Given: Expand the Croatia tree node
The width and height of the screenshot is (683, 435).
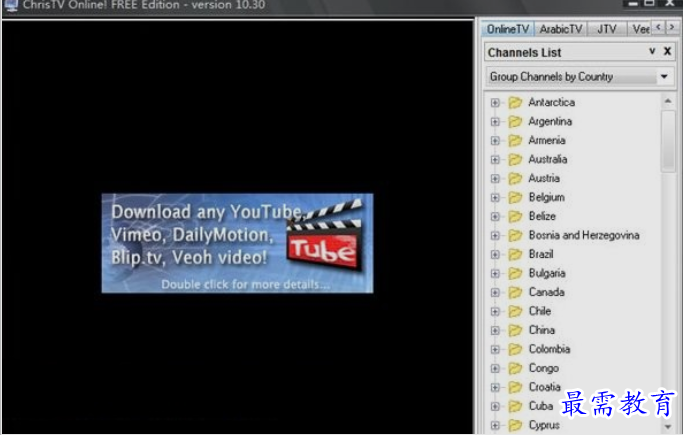Looking at the screenshot, I should coord(495,388).
